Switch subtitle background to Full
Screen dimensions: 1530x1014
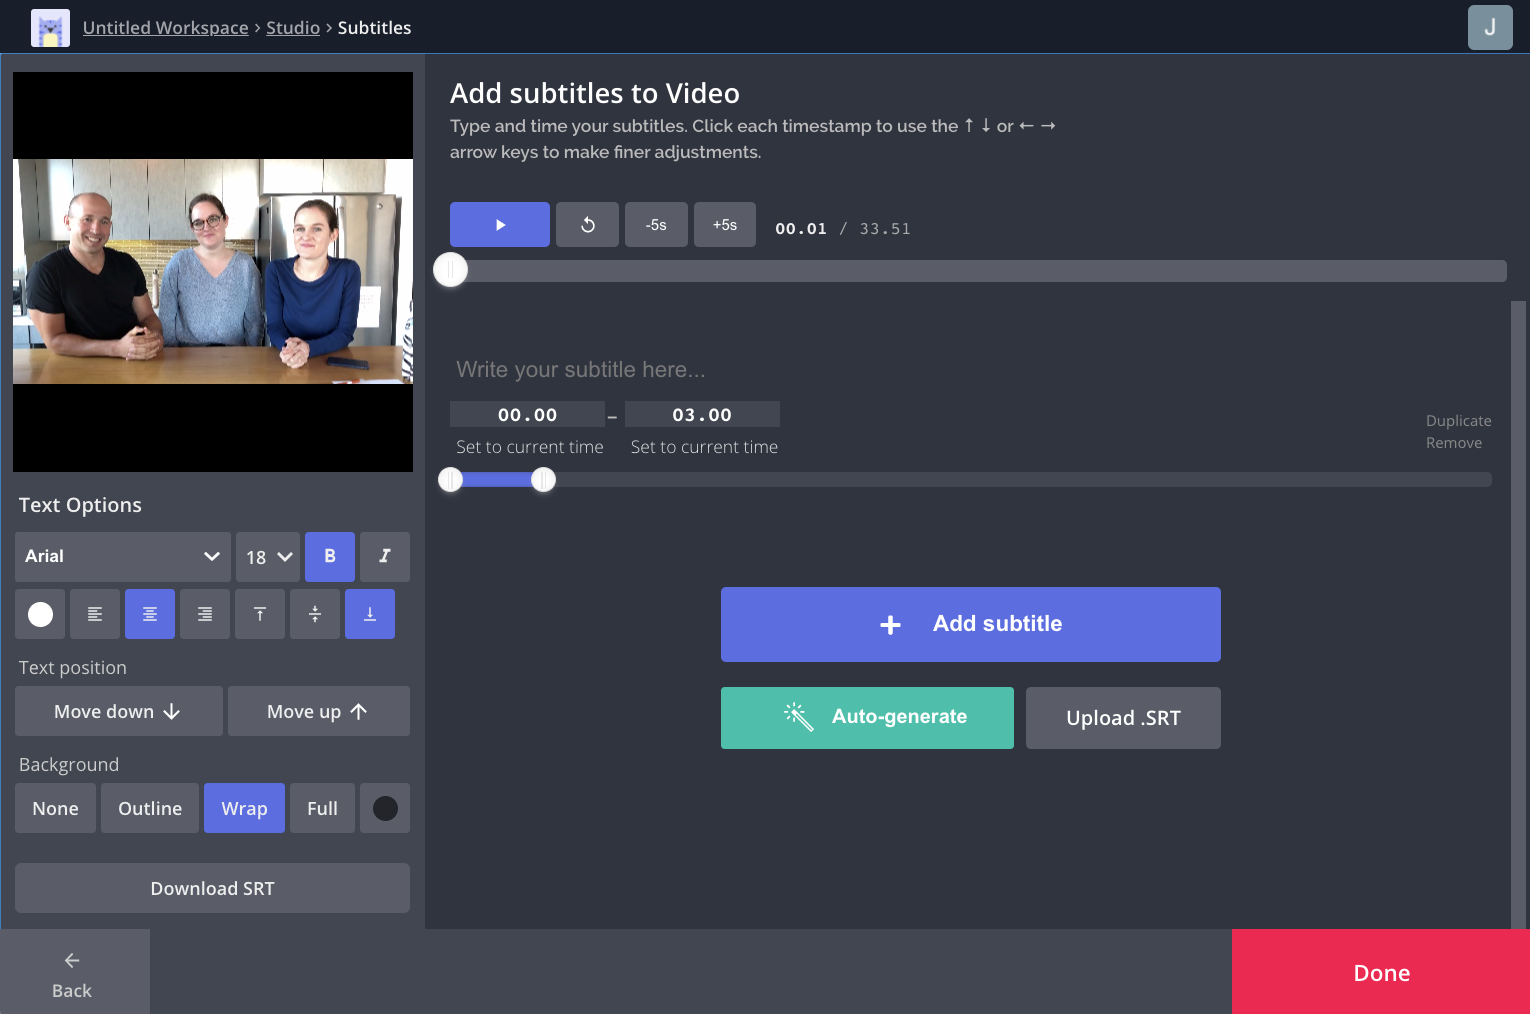coord(322,807)
